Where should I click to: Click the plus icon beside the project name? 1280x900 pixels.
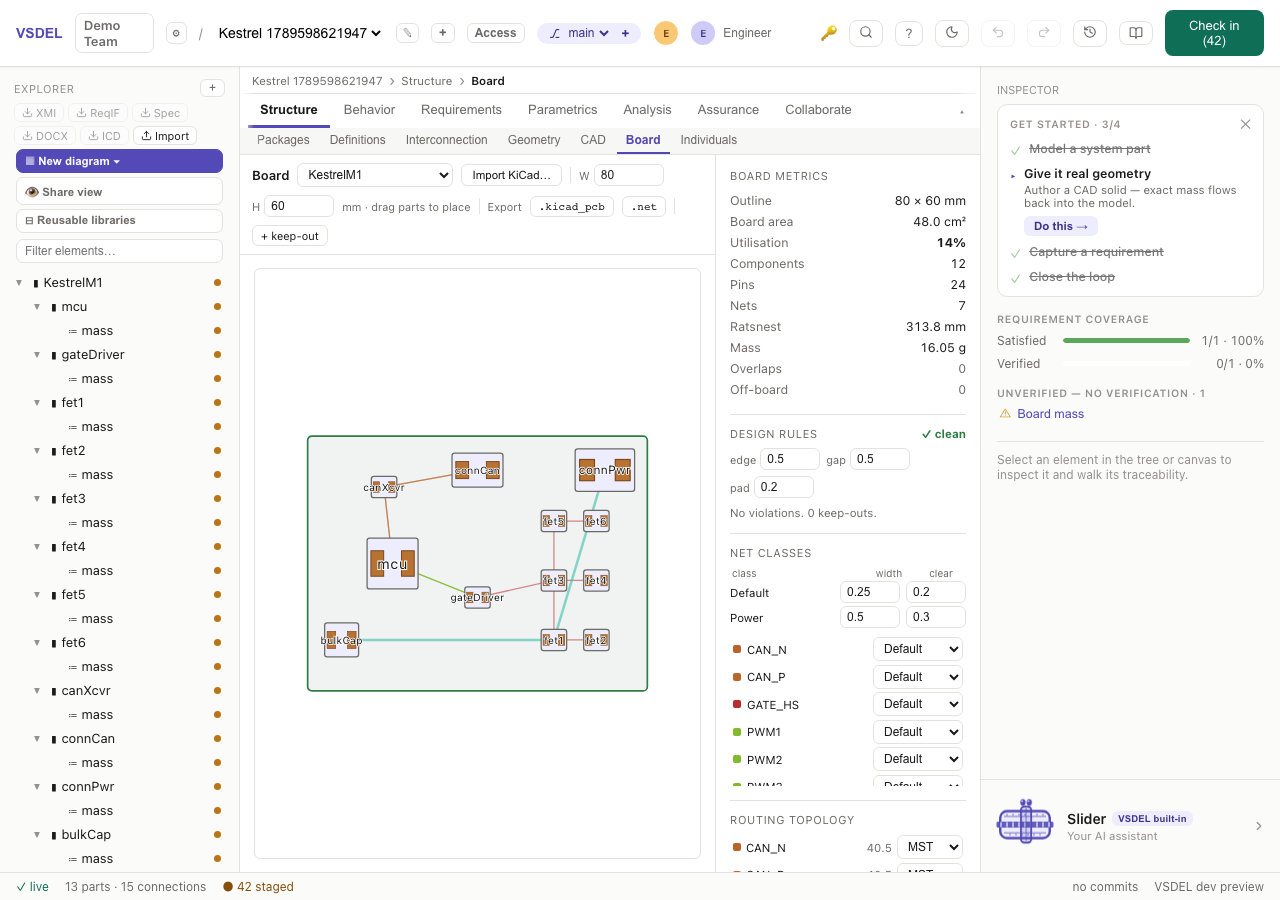click(443, 33)
